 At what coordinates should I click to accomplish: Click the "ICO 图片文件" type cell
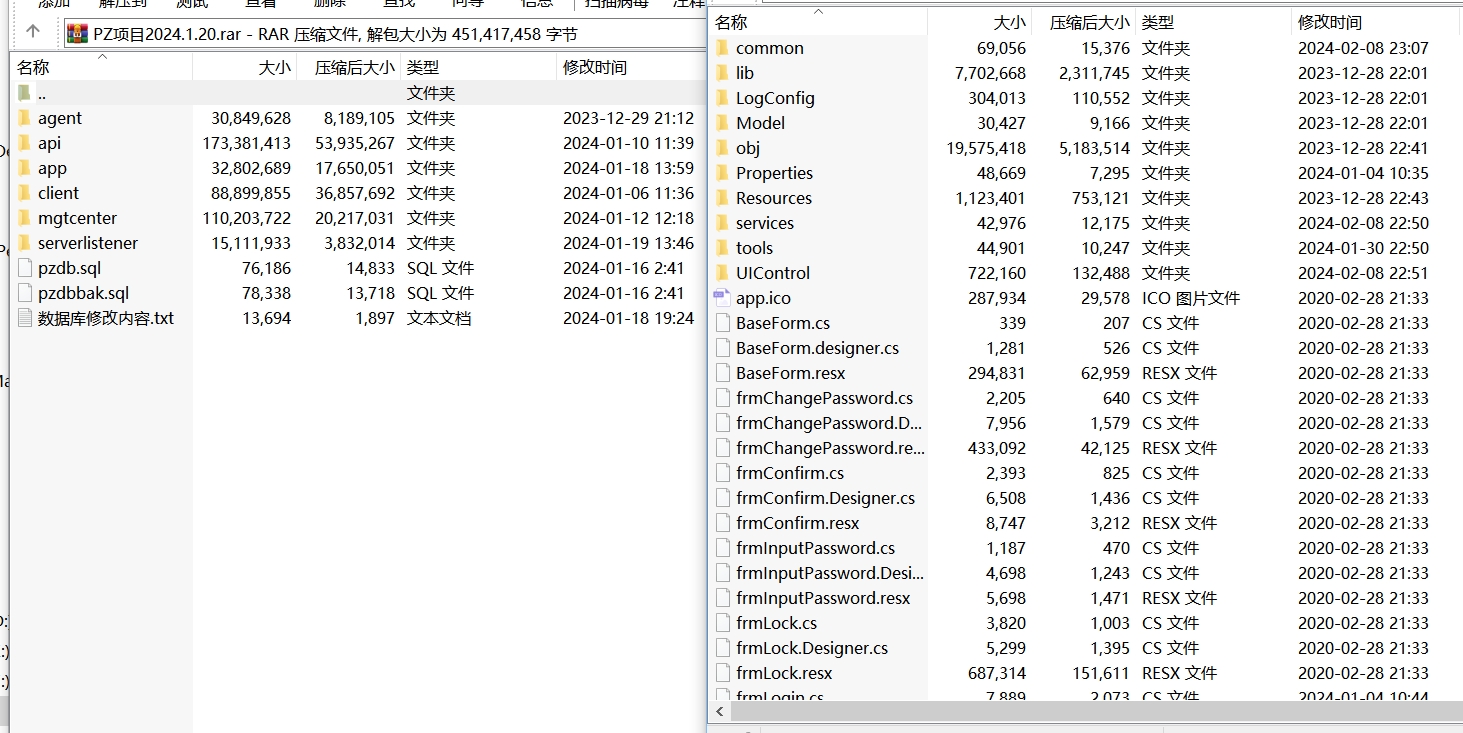coord(1191,298)
